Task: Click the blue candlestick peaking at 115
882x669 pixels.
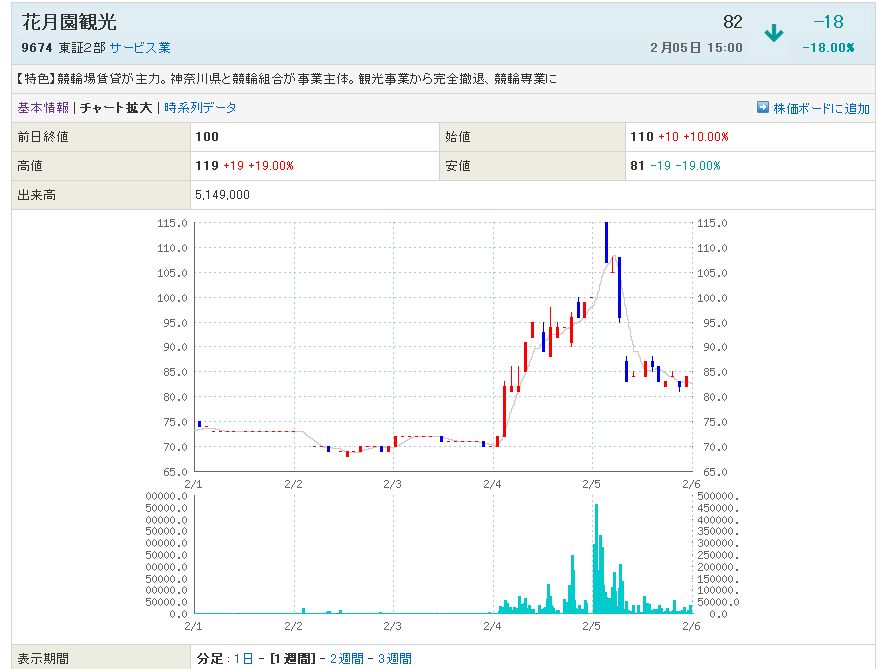Action: click(606, 240)
